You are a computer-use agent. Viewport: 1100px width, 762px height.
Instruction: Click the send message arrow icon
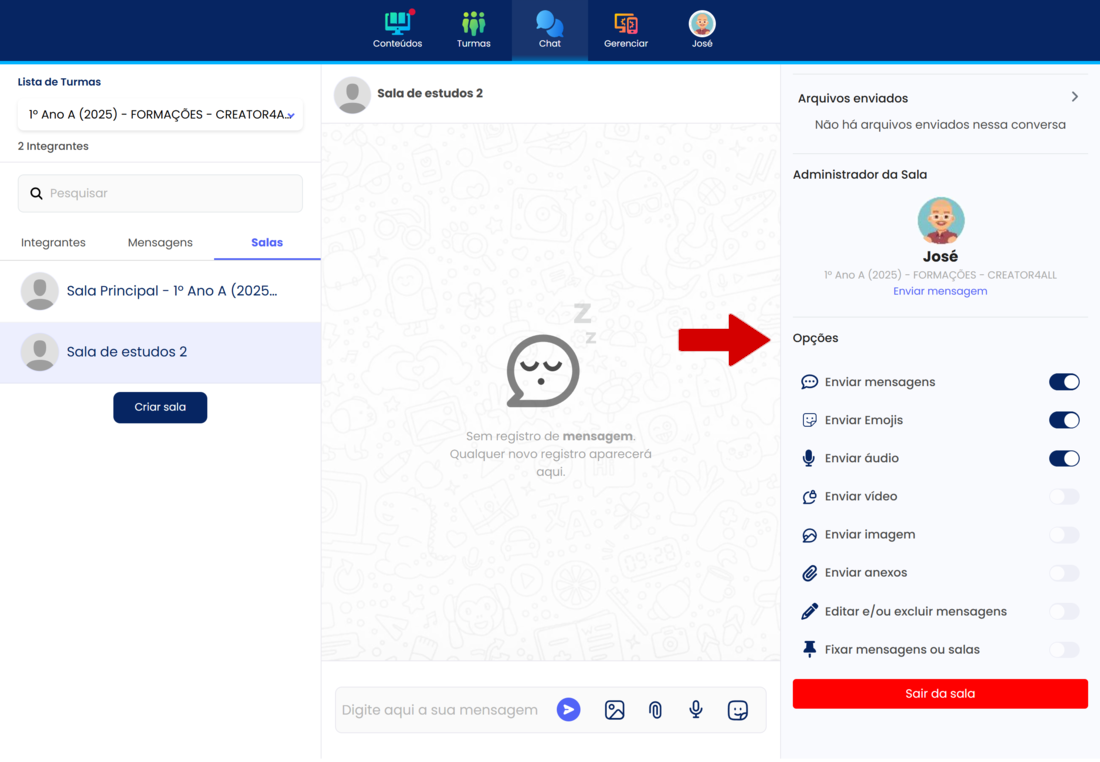[568, 710]
